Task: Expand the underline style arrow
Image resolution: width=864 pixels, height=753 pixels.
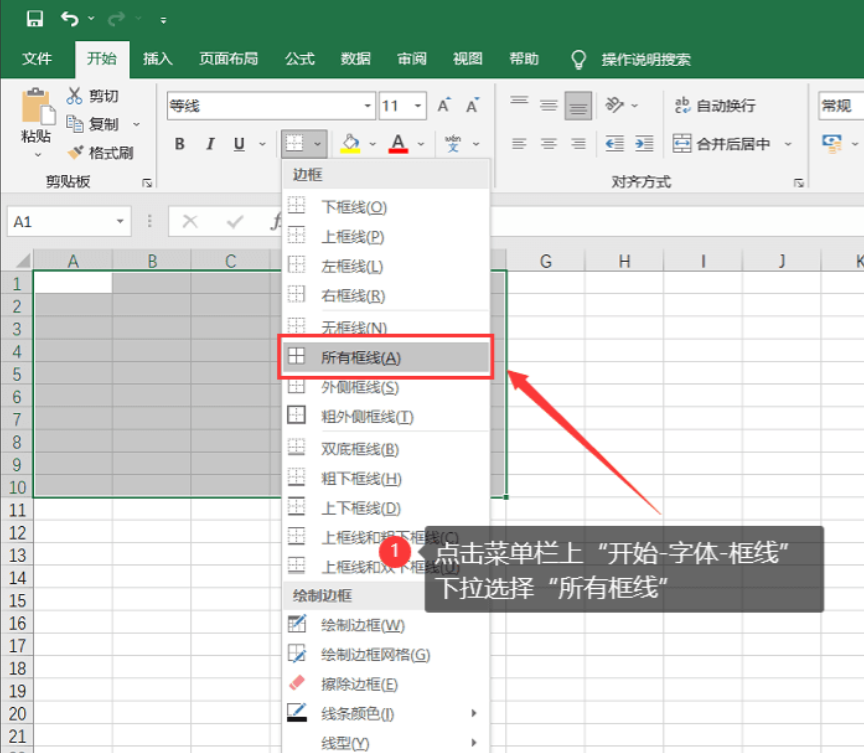Action: pos(263,144)
